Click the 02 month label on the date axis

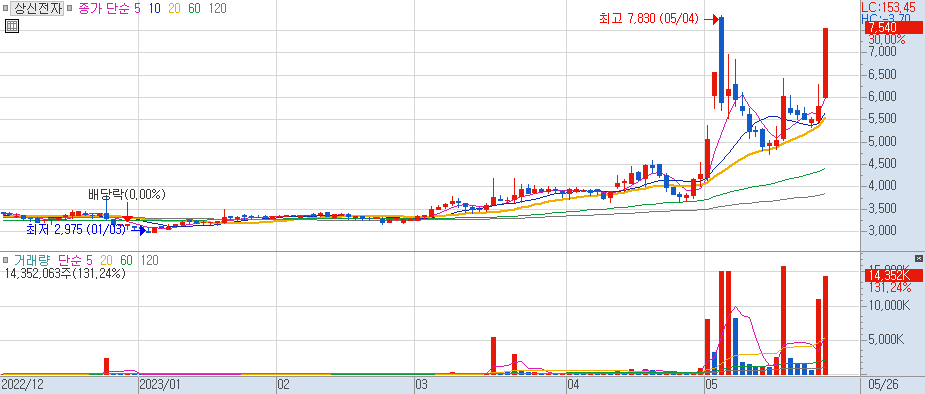(x=284, y=385)
